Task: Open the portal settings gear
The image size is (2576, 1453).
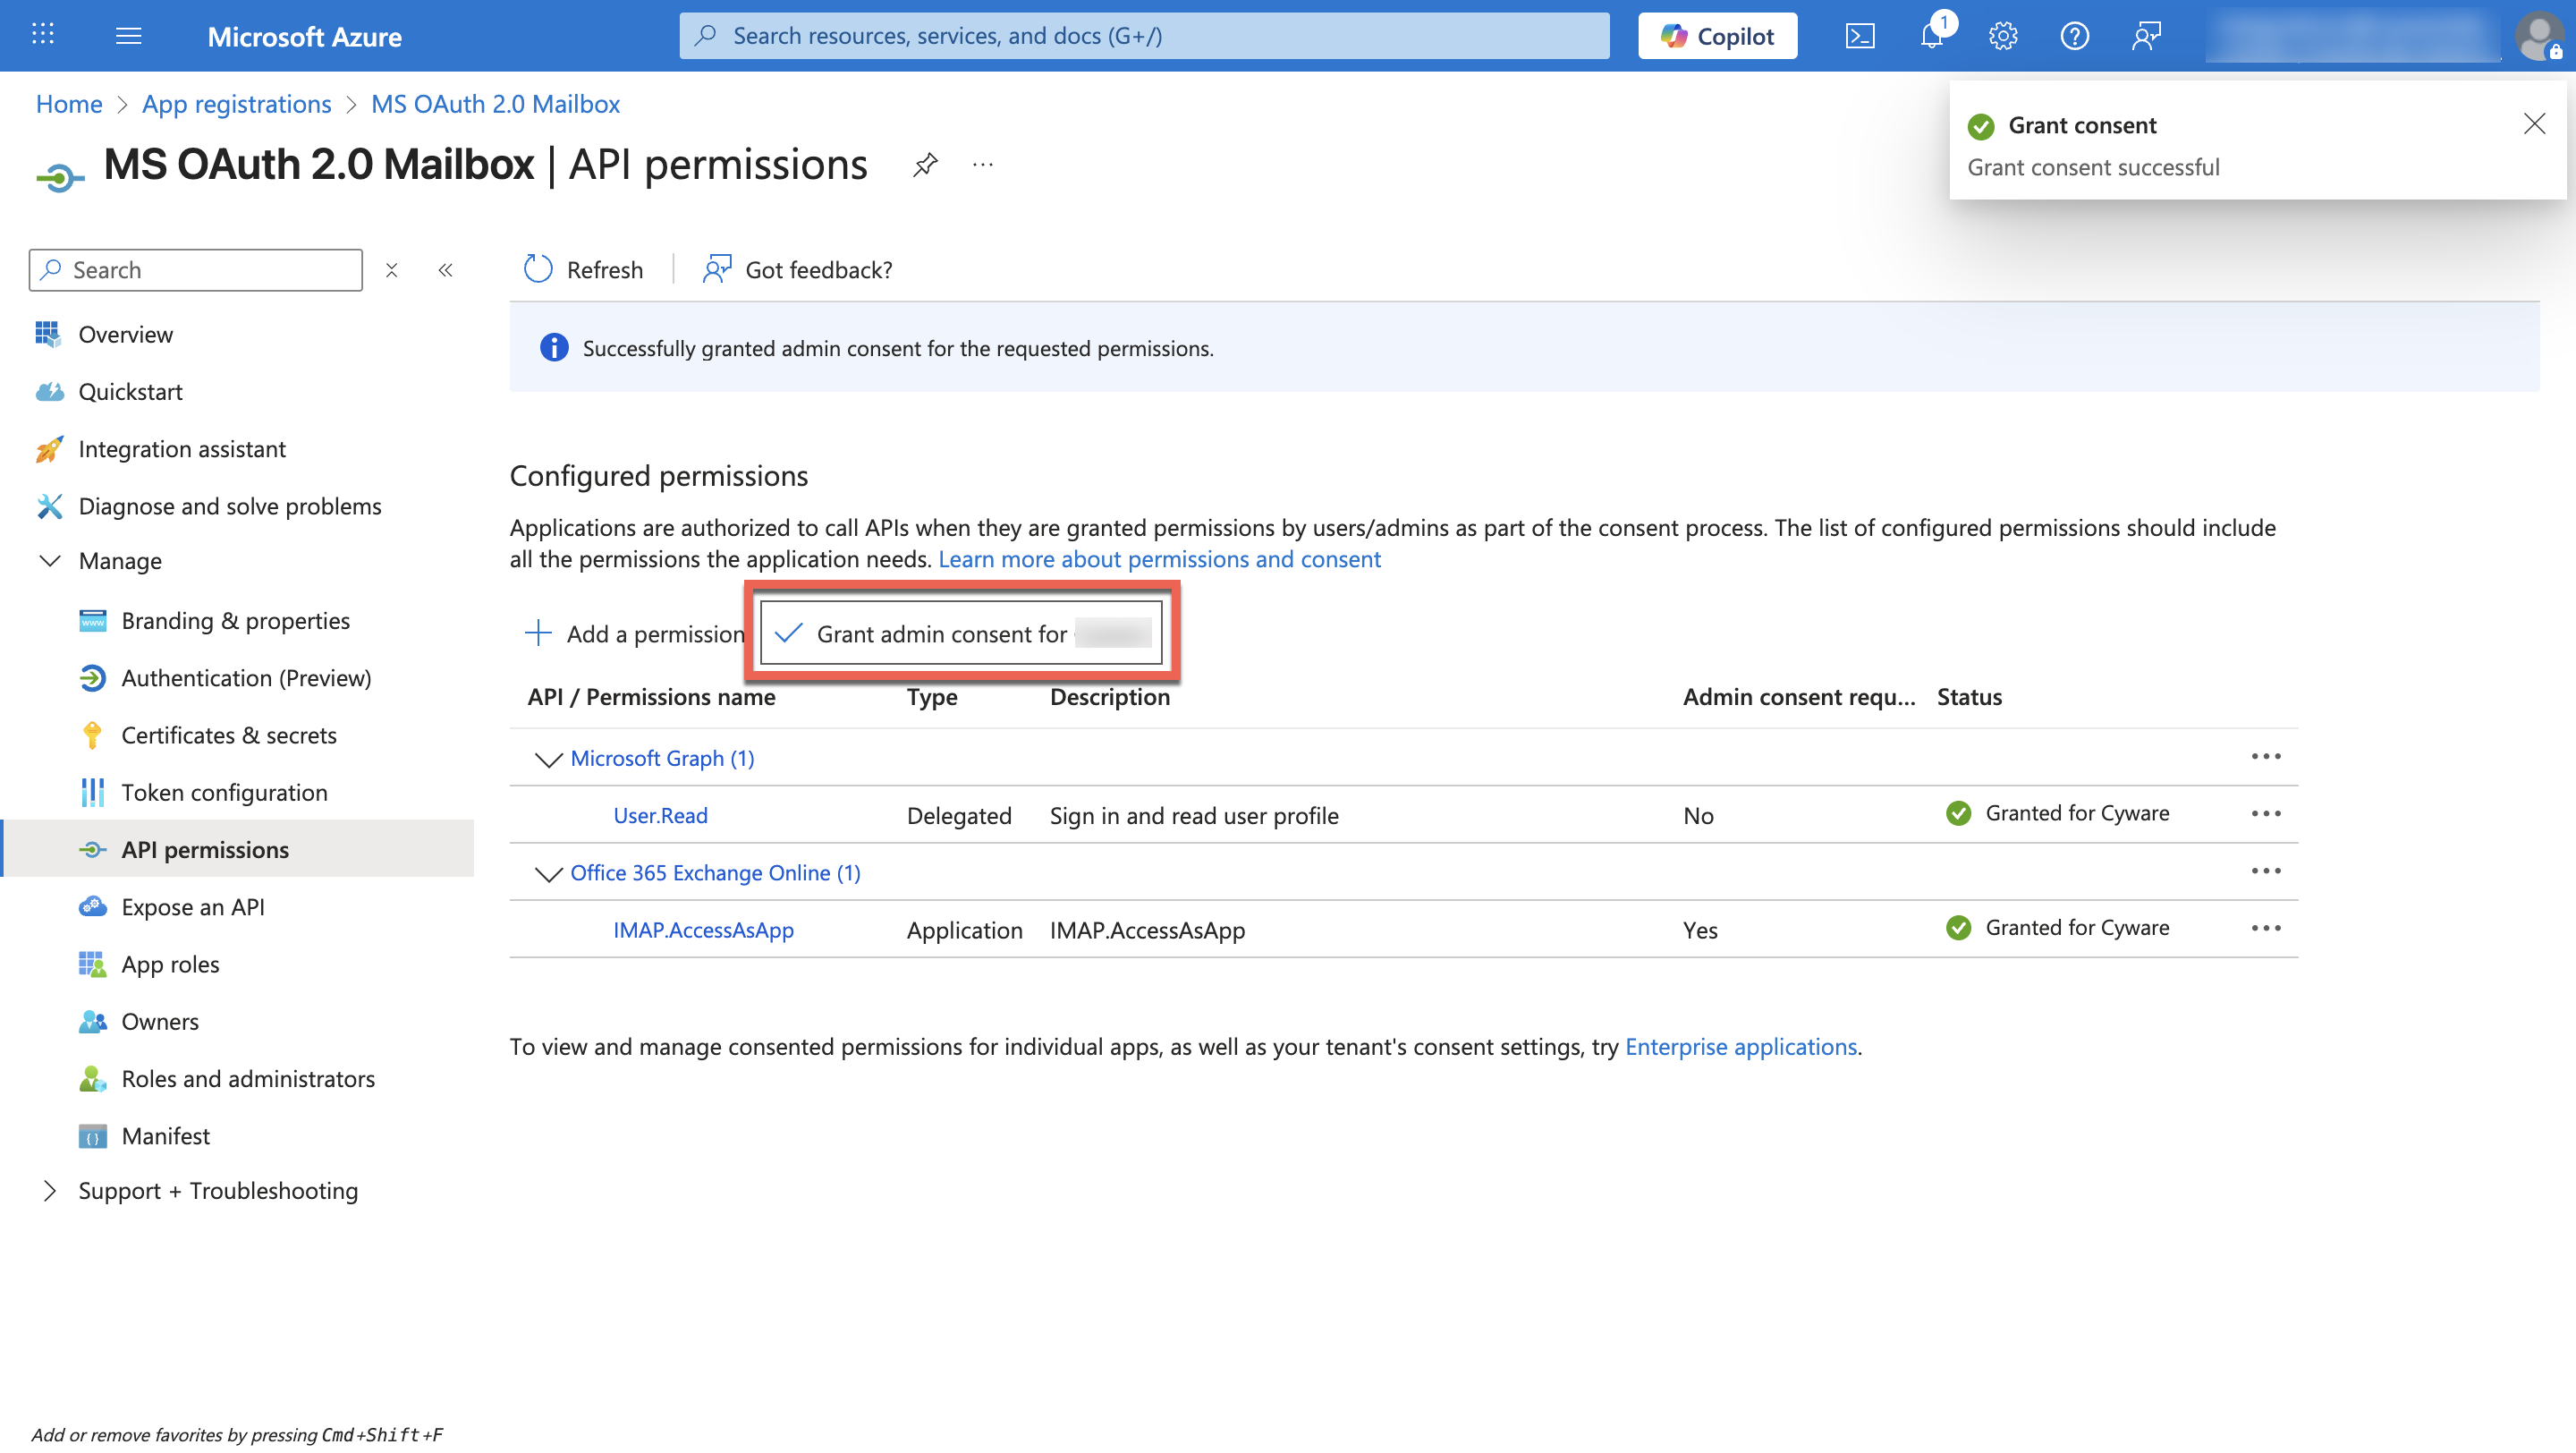Action: (2003, 36)
